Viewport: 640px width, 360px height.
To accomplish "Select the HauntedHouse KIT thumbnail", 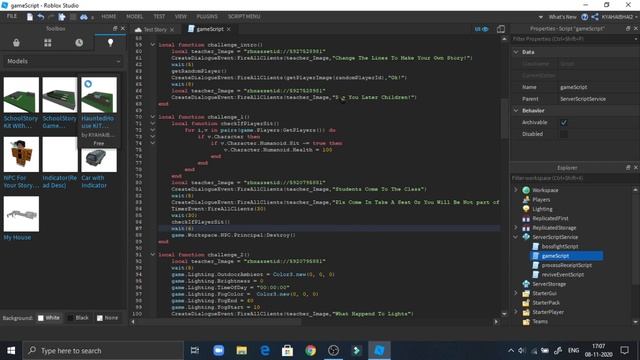I will 99,95.
